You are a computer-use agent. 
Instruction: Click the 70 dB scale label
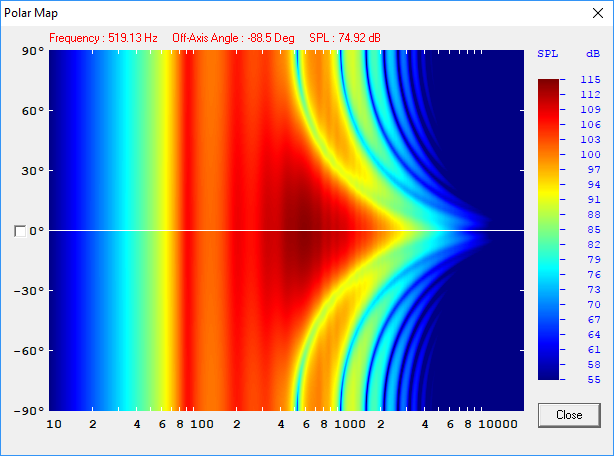tap(594, 305)
